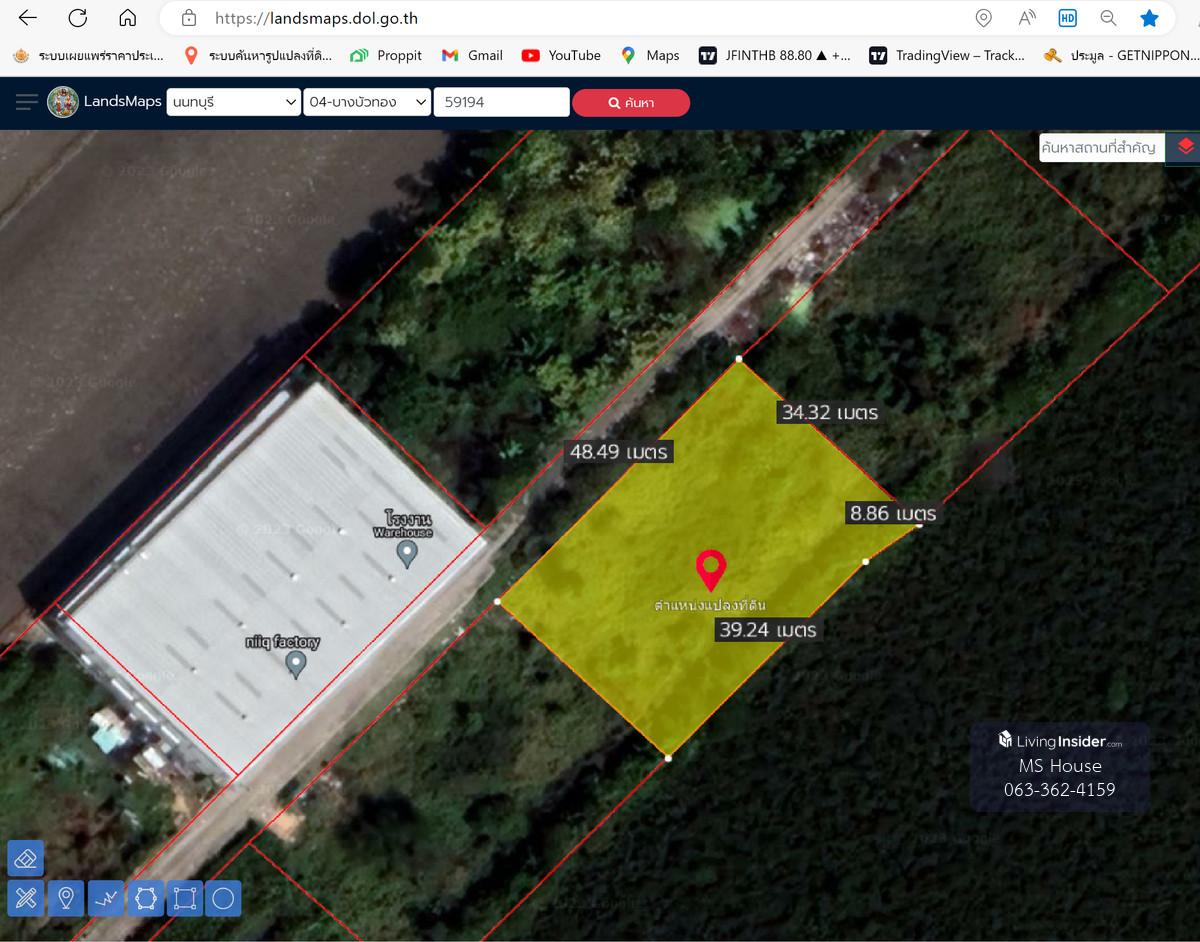The height and width of the screenshot is (942, 1200).
Task: Choose the circle drawing tool
Action: (223, 899)
